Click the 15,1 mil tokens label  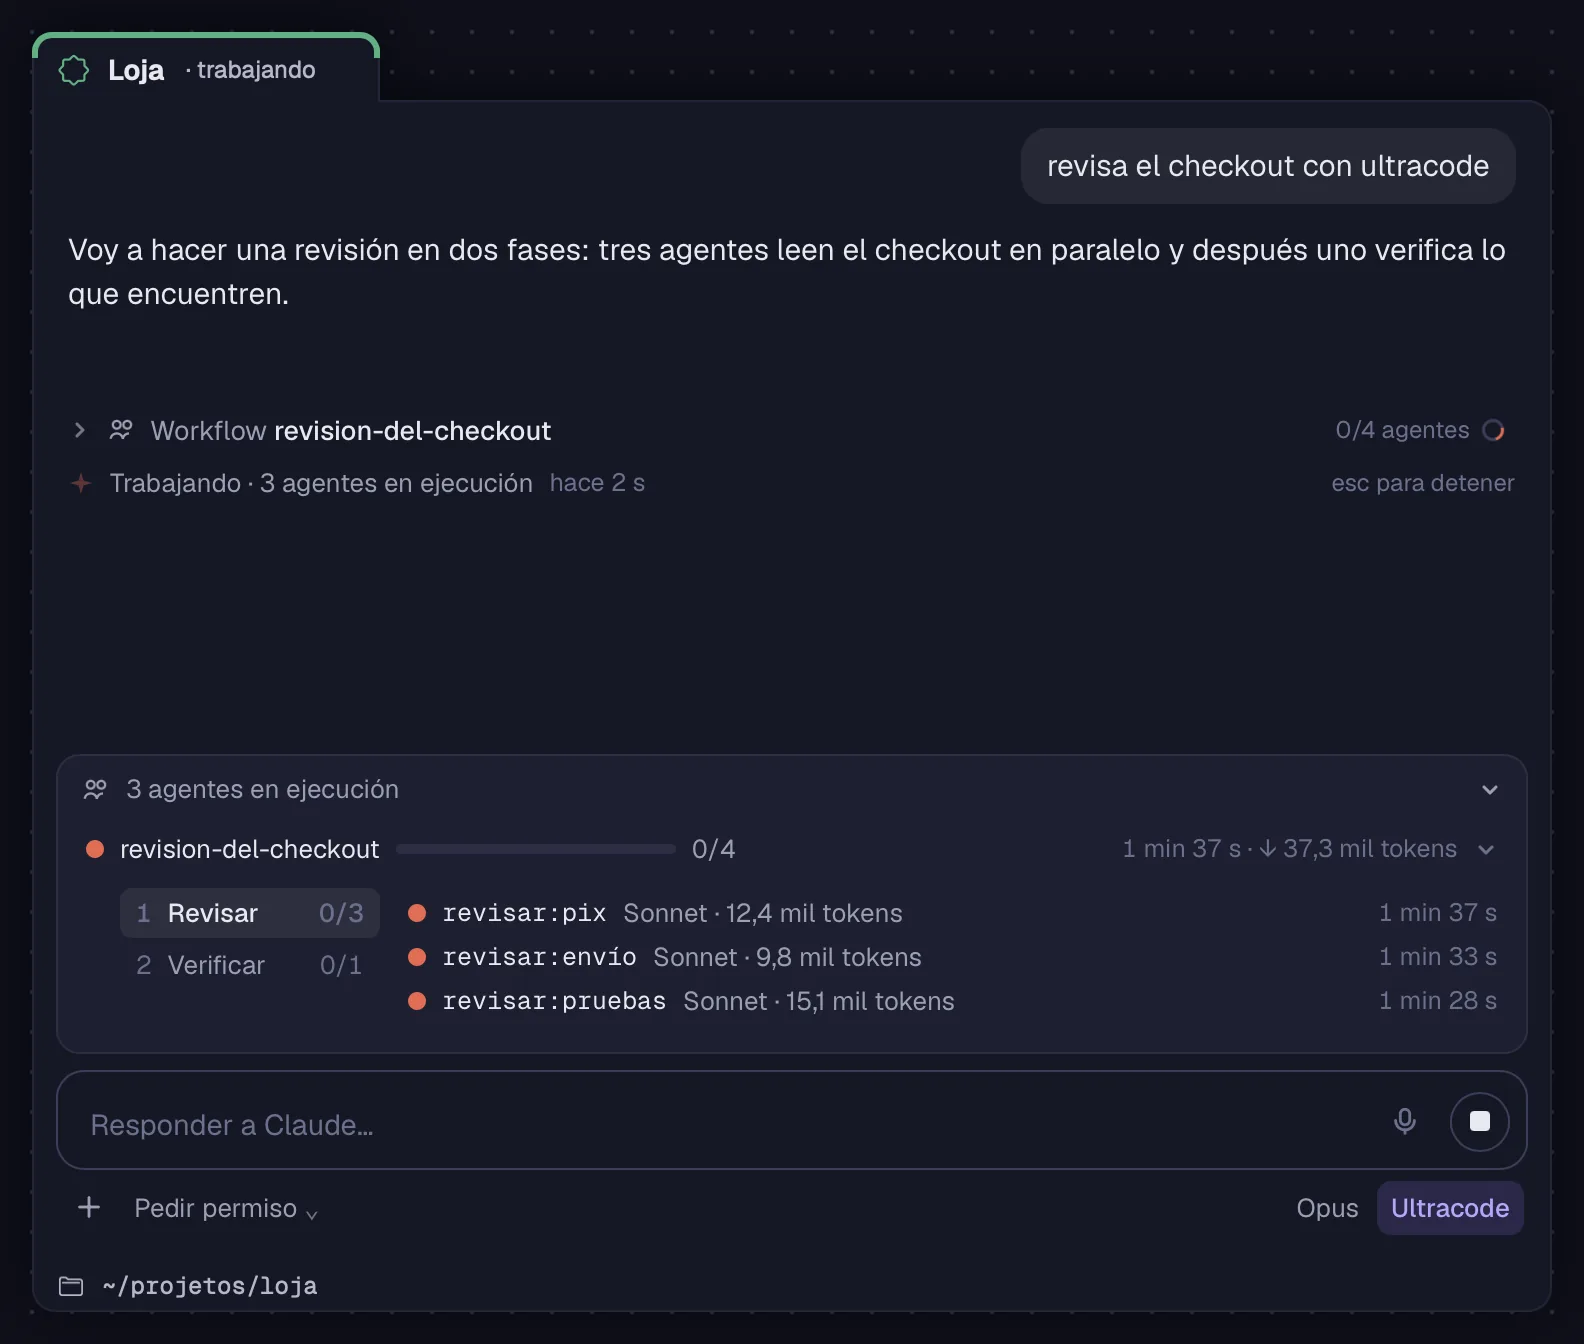(x=870, y=1001)
